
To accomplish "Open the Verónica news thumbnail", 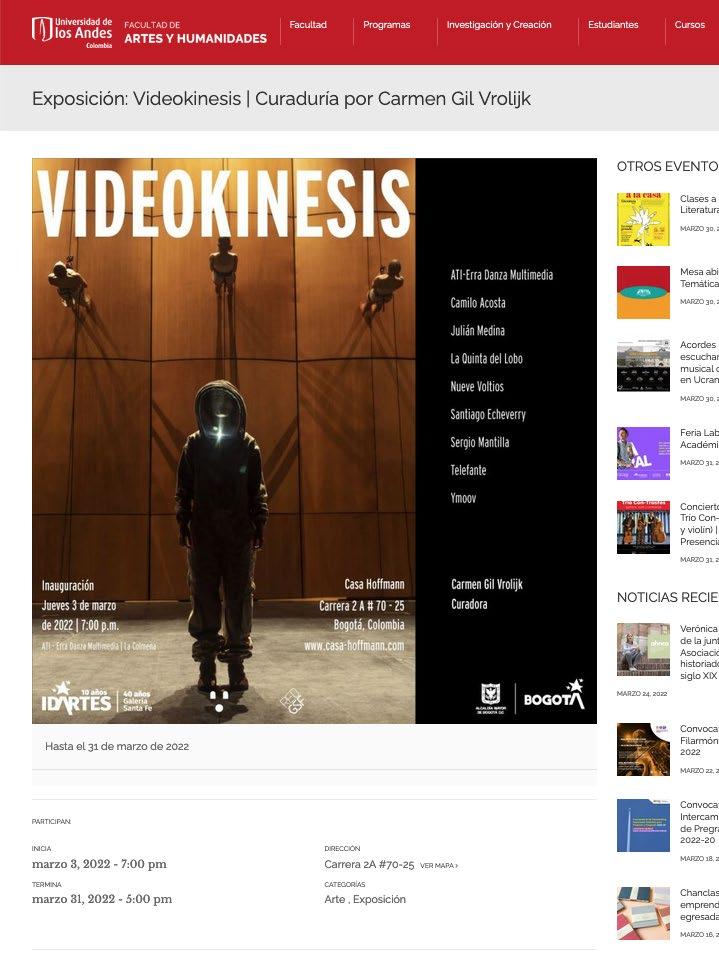I will tap(643, 650).
